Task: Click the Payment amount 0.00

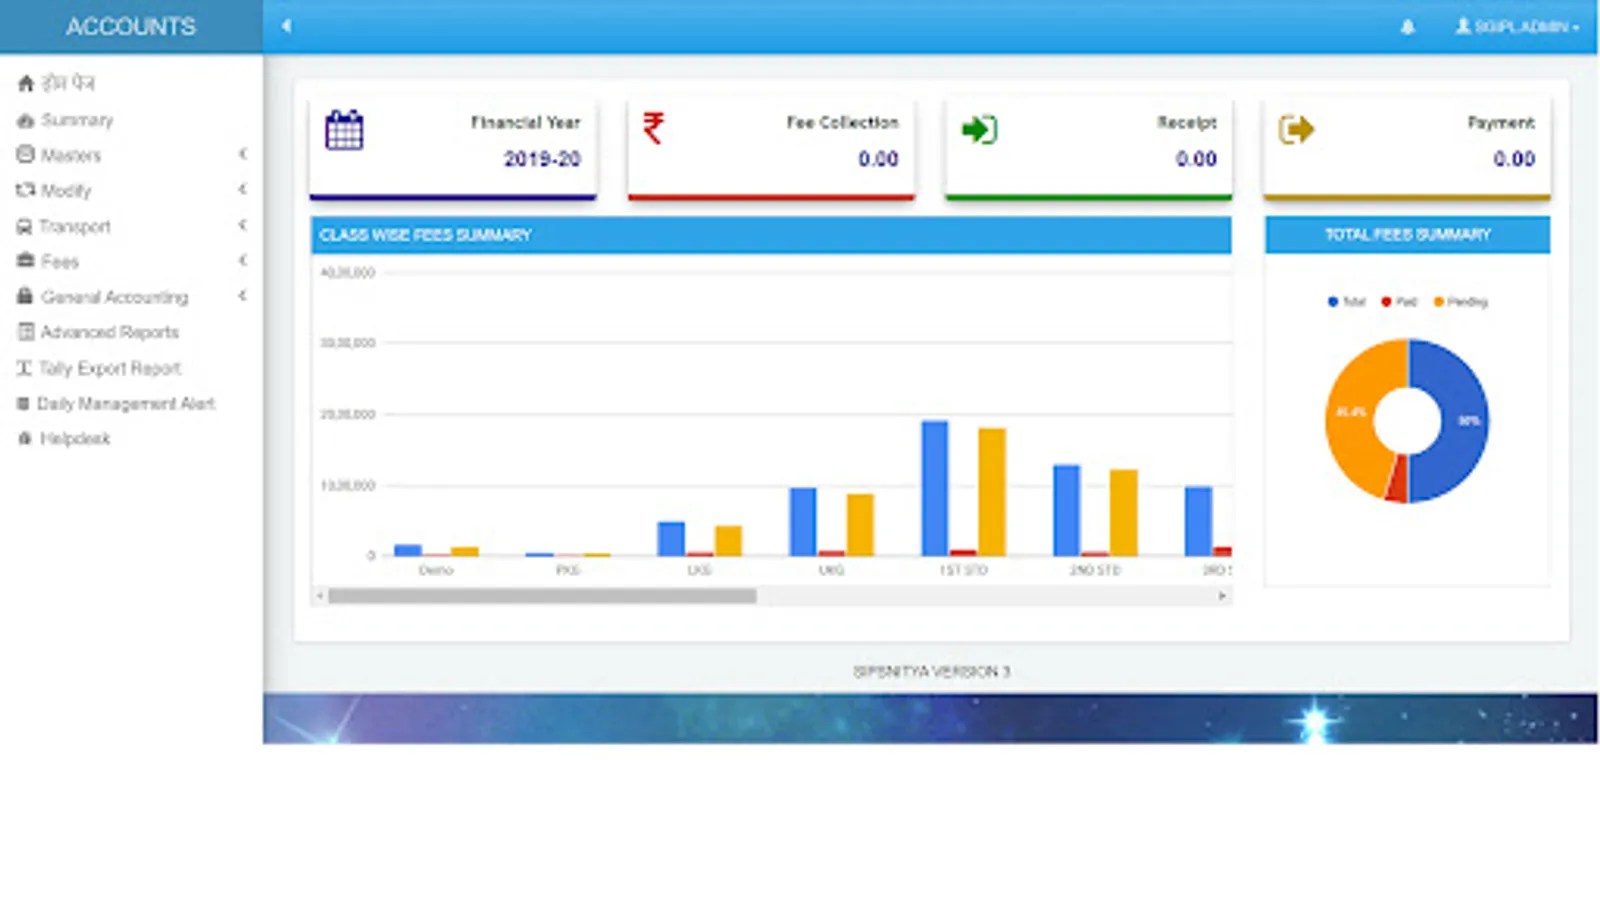Action: [1514, 159]
